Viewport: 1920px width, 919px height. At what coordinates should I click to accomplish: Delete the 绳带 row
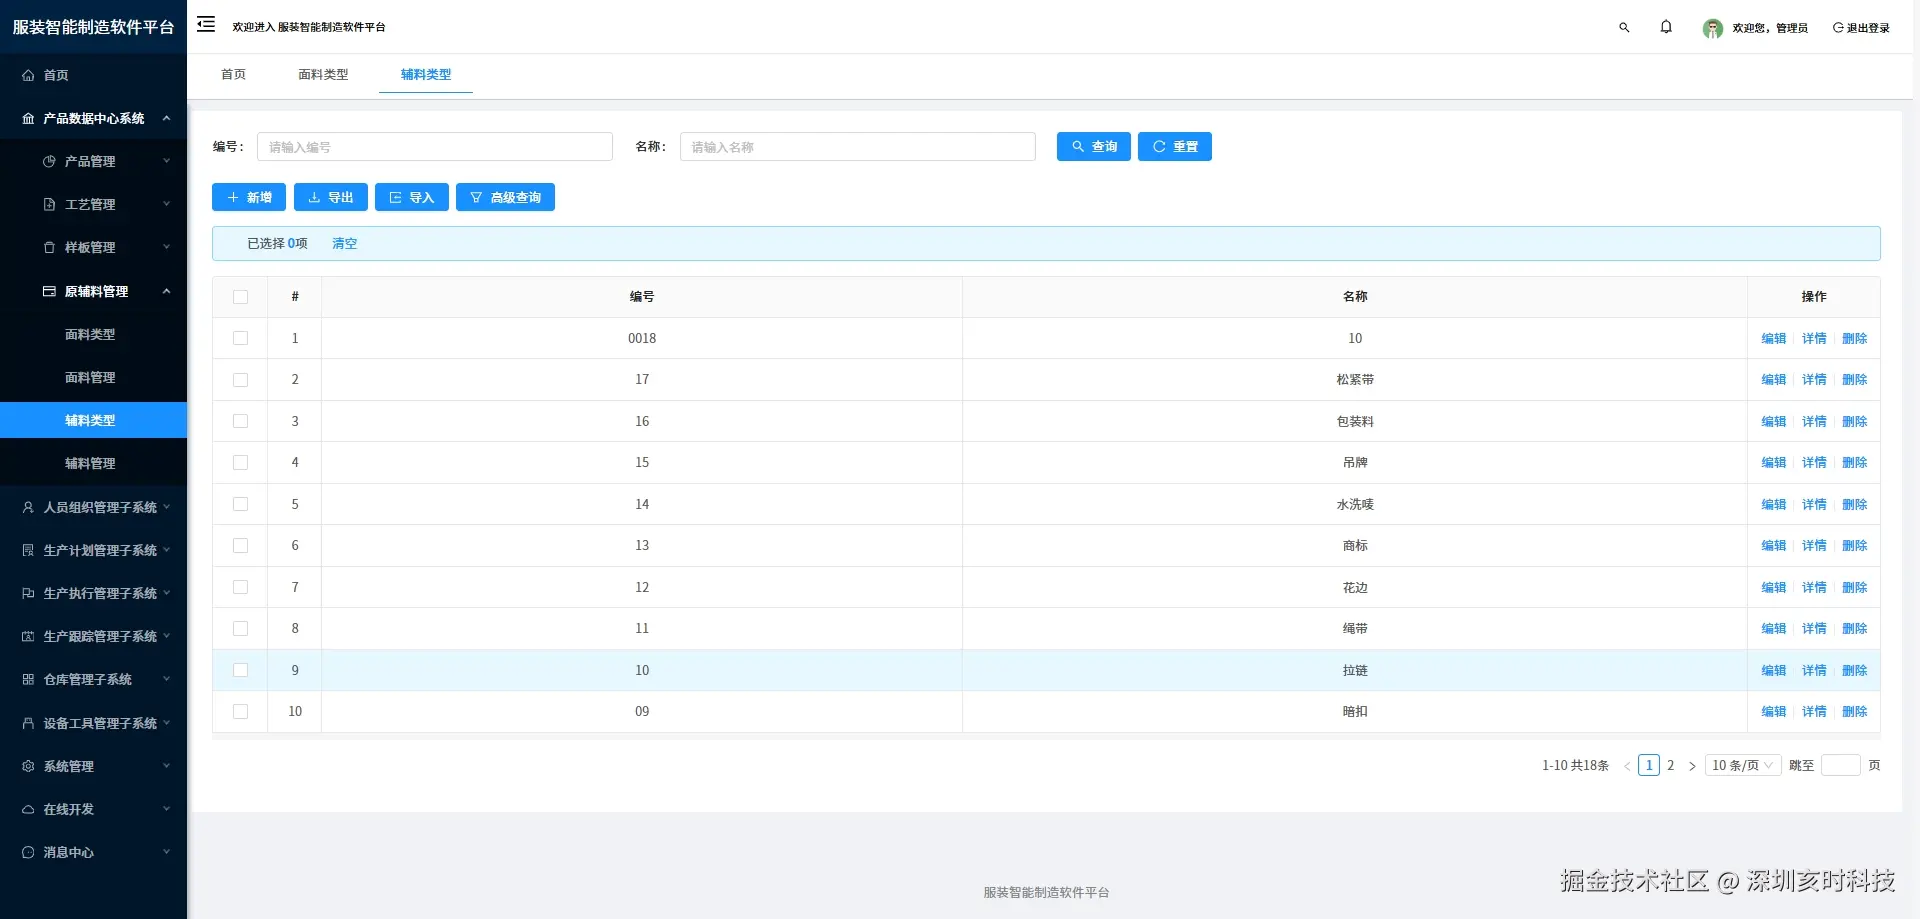(x=1854, y=628)
